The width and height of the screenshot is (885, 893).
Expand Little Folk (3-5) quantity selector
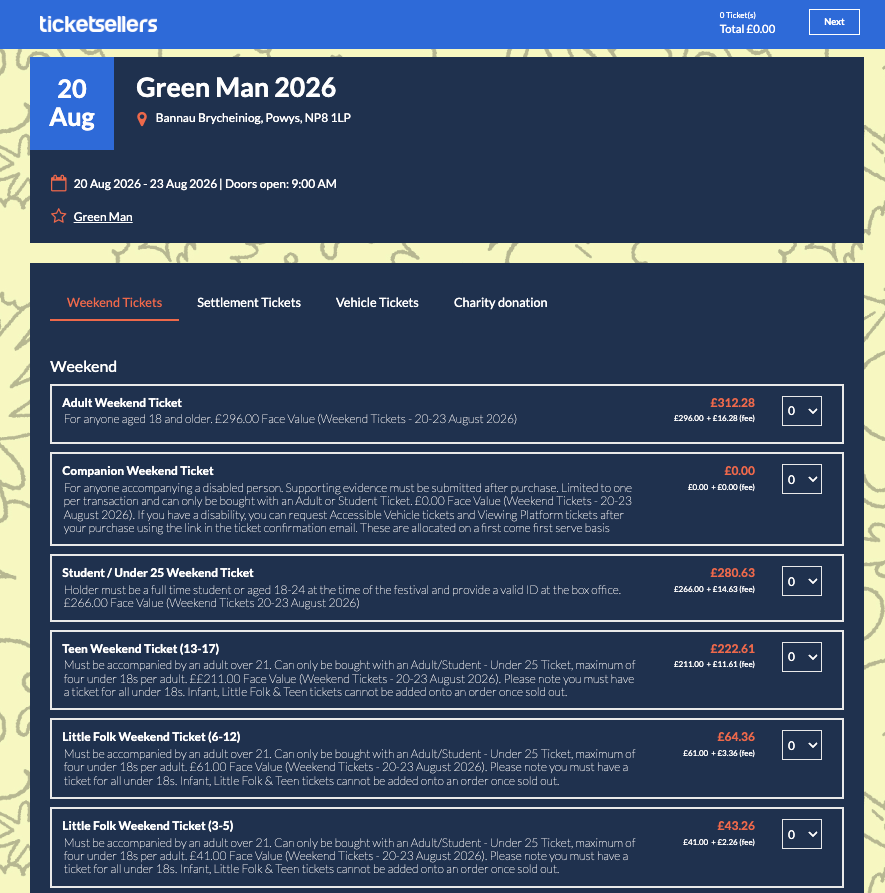point(801,834)
